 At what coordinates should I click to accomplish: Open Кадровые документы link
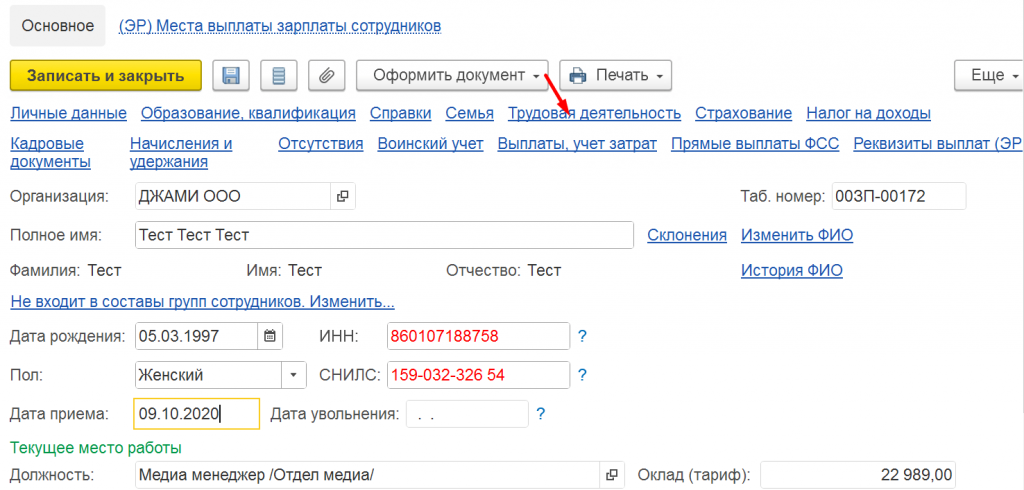[51, 153]
